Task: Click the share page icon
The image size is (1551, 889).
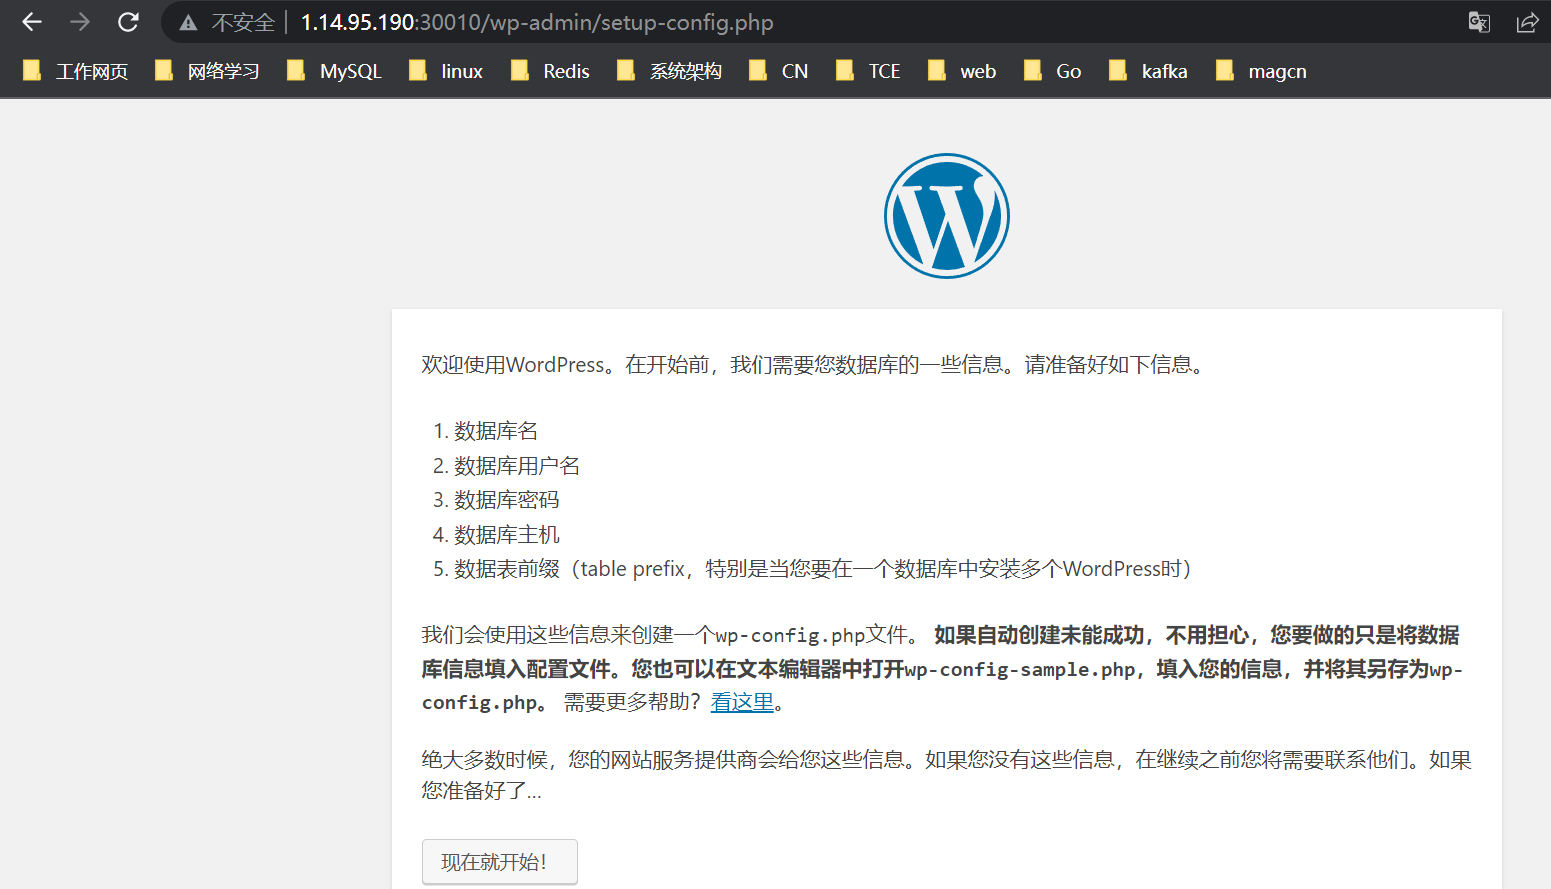Action: [x=1527, y=22]
